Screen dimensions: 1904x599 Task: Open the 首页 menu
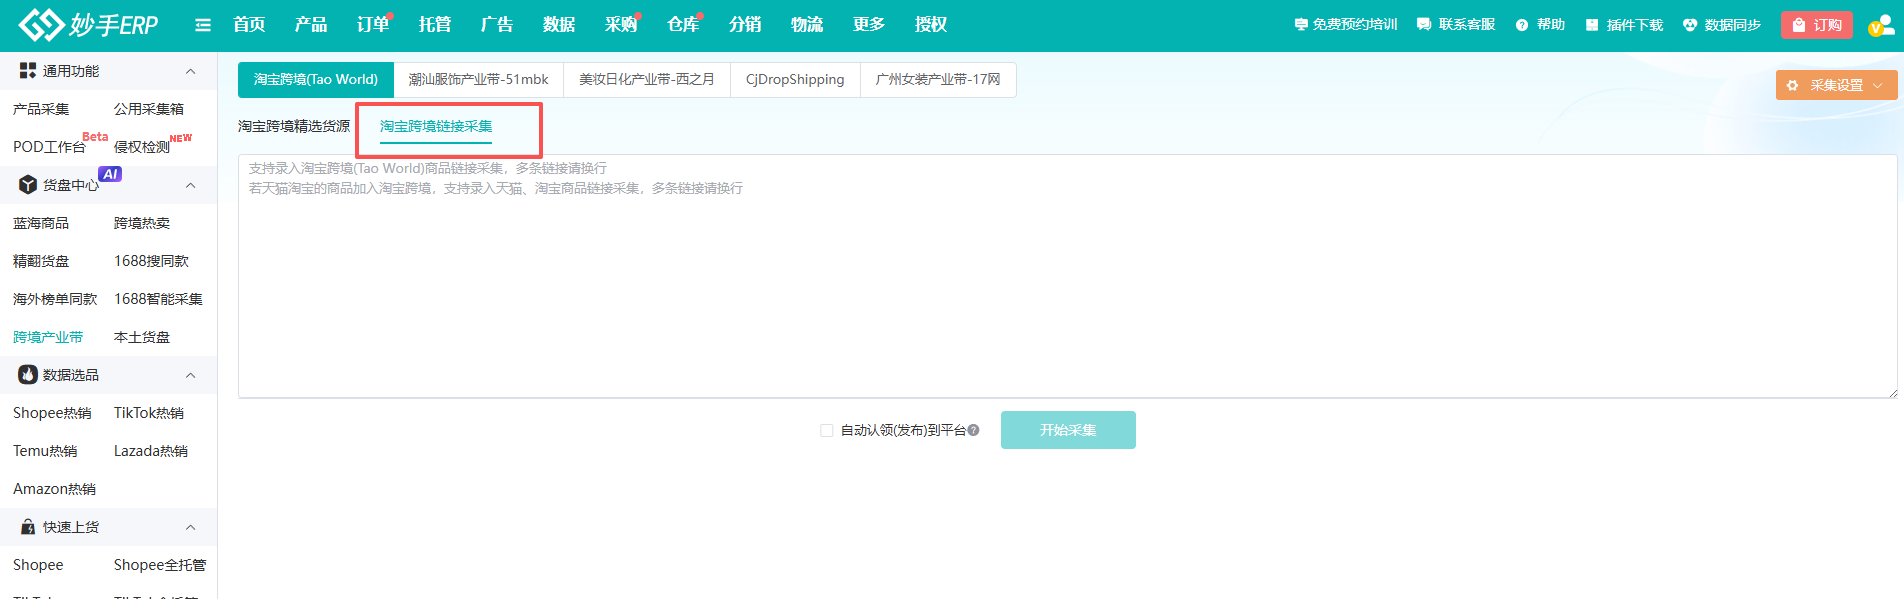249,25
